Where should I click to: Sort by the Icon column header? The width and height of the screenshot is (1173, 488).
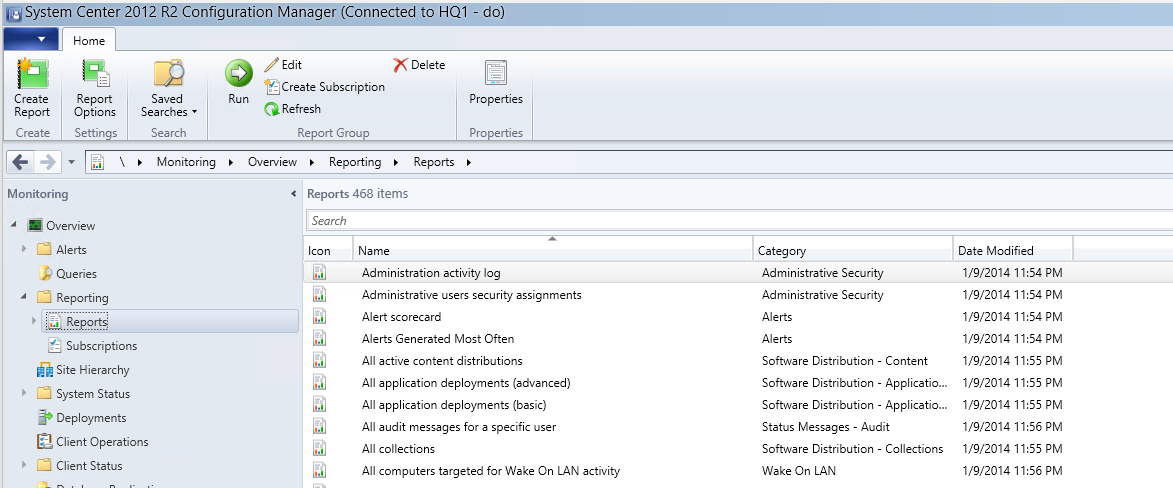pyautogui.click(x=328, y=251)
